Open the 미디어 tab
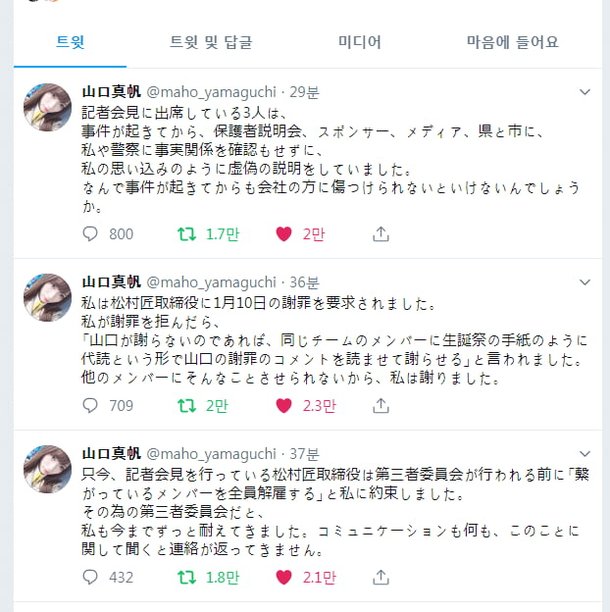Viewport: 610px width, 612px height. tap(359, 42)
